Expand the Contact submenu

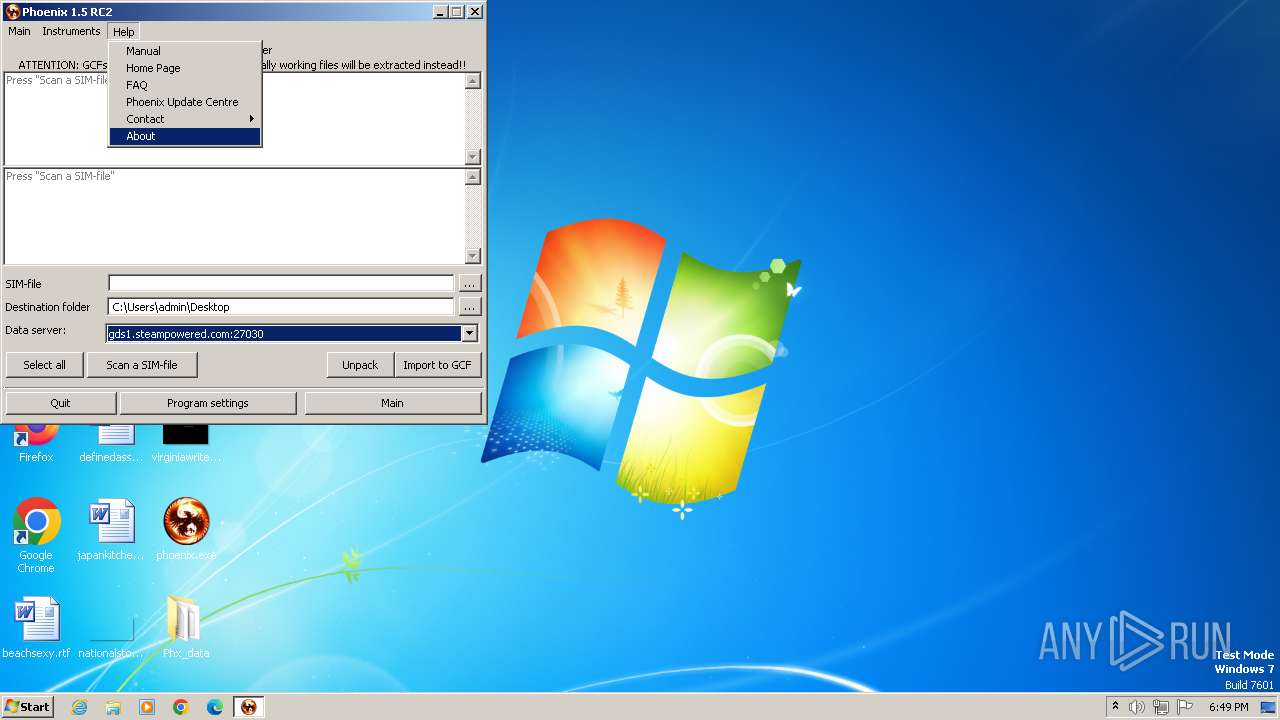pyautogui.click(x=185, y=119)
